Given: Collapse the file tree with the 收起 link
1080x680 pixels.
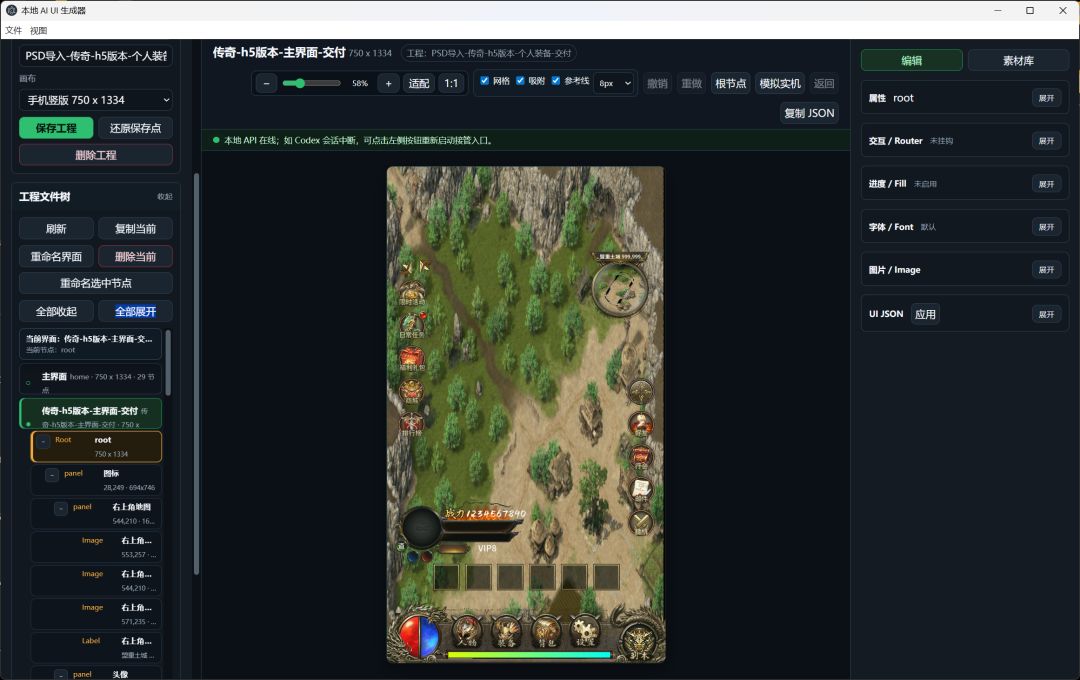Looking at the screenshot, I should point(165,196).
